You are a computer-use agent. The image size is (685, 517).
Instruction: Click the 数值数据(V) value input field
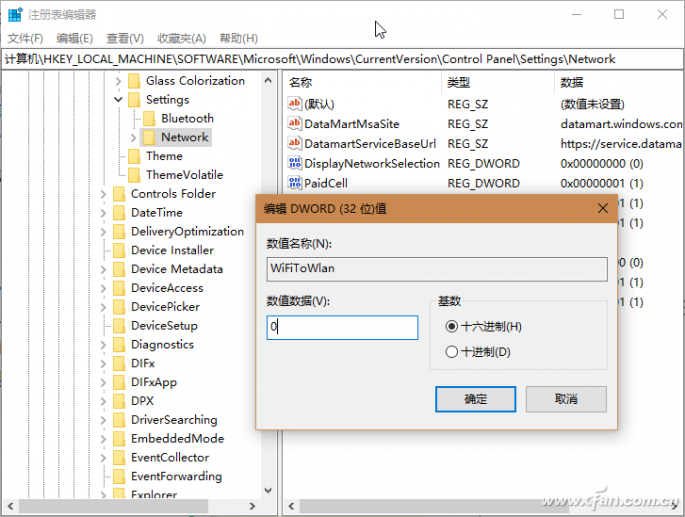[342, 327]
